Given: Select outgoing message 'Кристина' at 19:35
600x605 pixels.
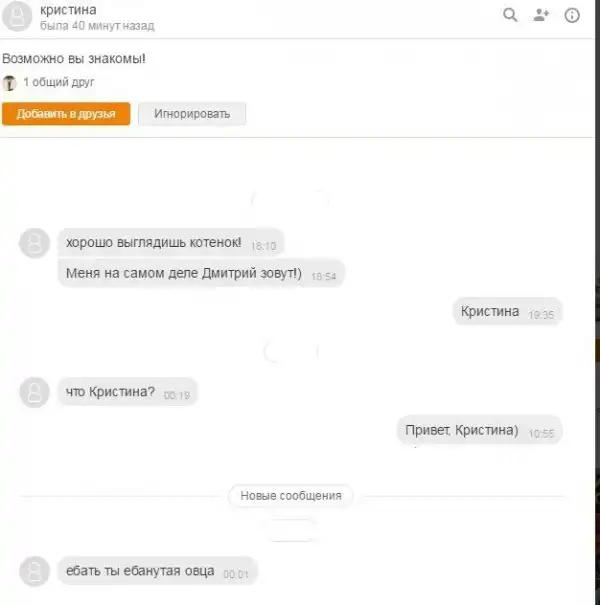Looking at the screenshot, I should 507,311.
